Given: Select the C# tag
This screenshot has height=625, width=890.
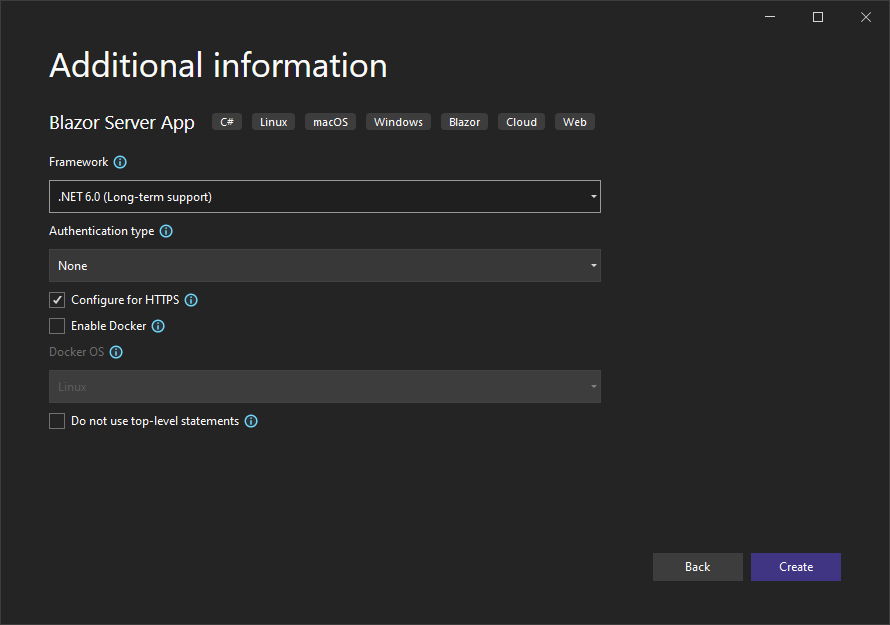Looking at the screenshot, I should click(x=227, y=122).
